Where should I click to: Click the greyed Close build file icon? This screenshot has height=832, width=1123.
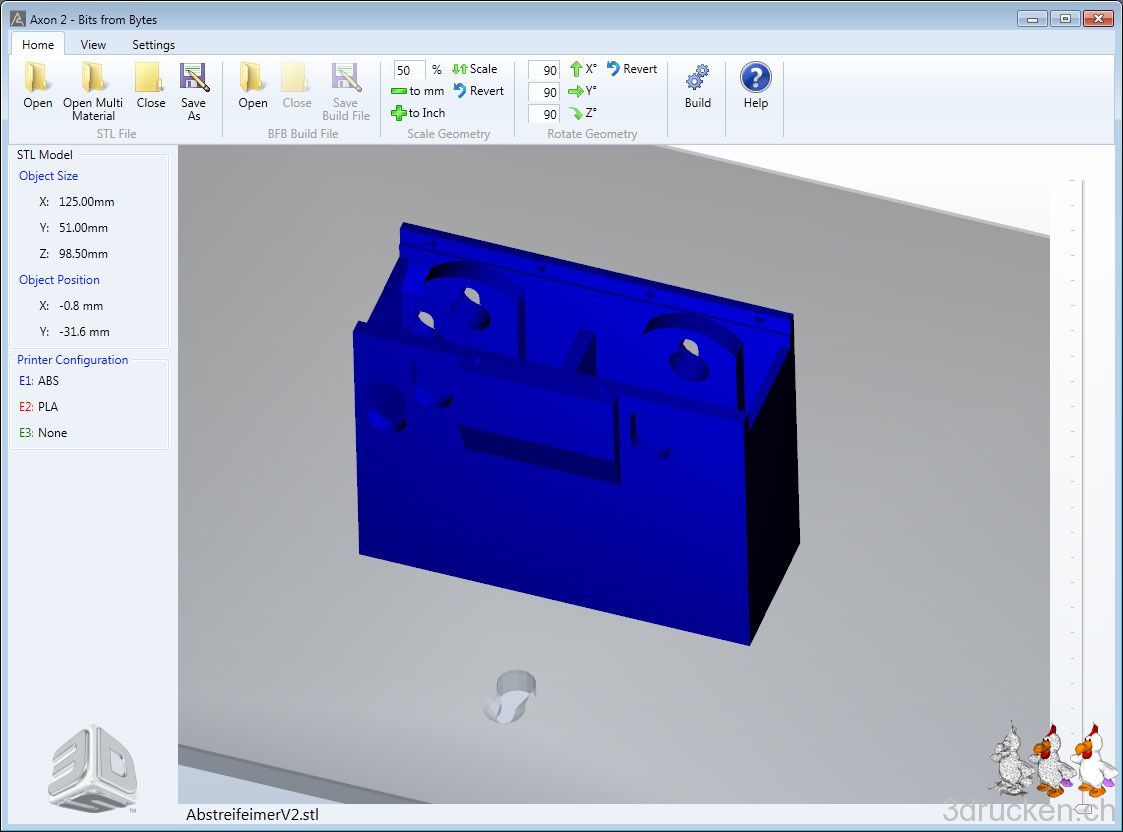tap(297, 77)
